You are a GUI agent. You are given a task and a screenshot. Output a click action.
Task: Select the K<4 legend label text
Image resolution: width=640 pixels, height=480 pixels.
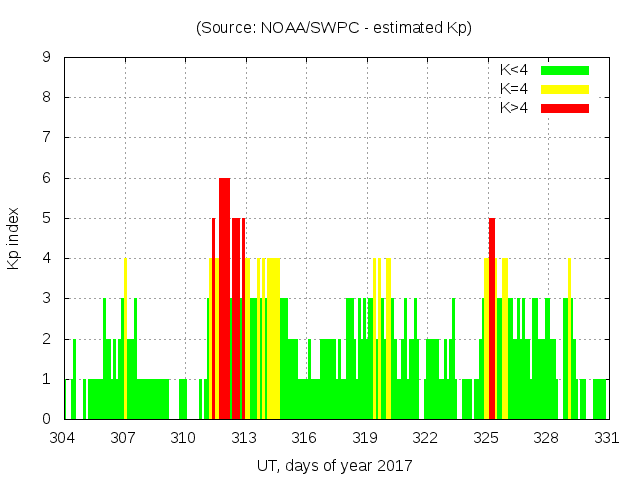pyautogui.click(x=517, y=70)
